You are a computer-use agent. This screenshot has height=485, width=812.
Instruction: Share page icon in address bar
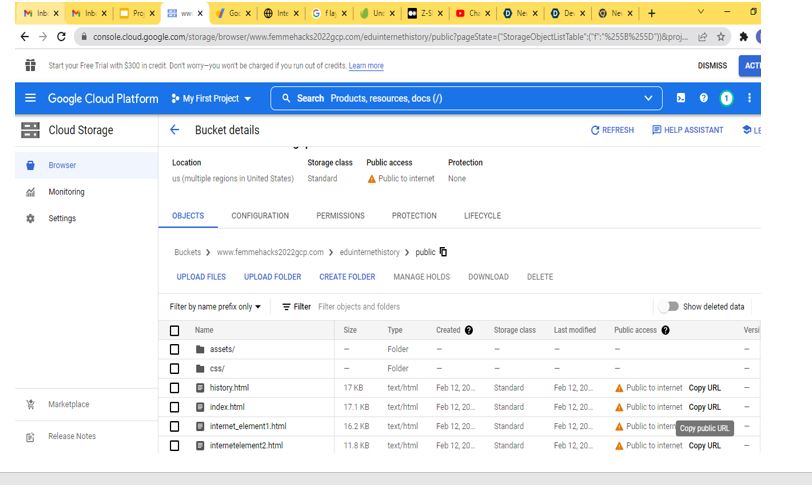(x=702, y=36)
